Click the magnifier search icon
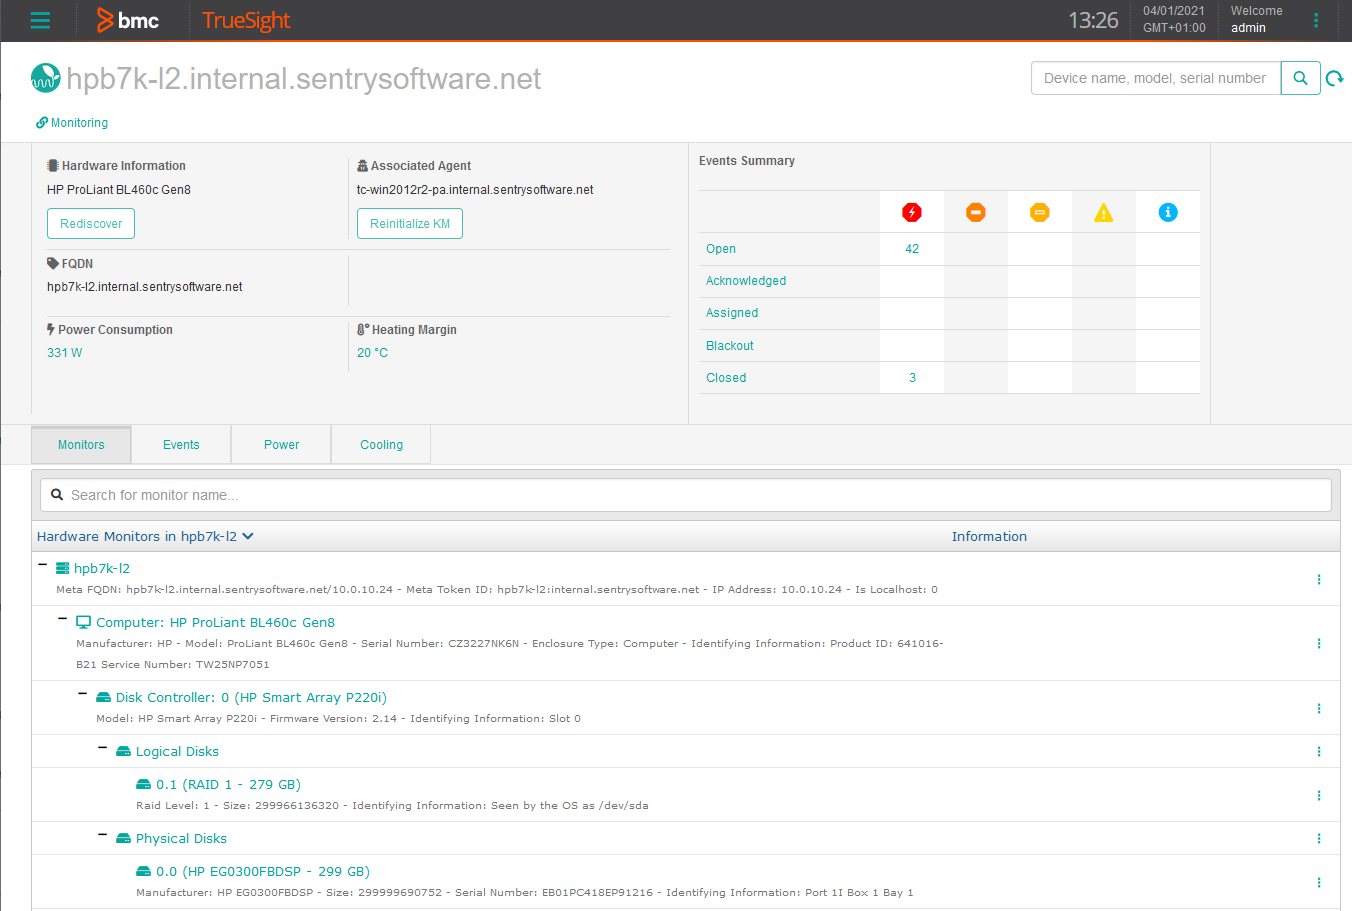Screen dimensions: 1352x911 coord(1300,77)
